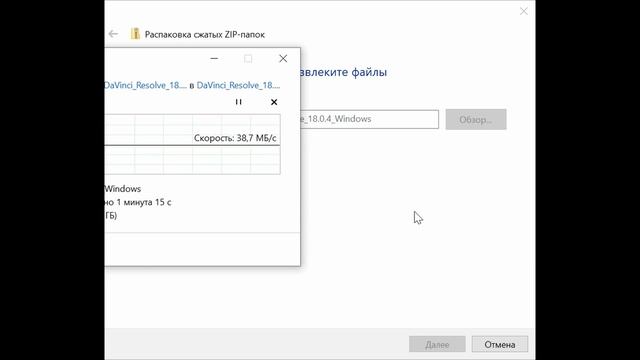Click the ZIP folder icon in wizard header
The height and width of the screenshot is (360, 640).
(135, 34)
